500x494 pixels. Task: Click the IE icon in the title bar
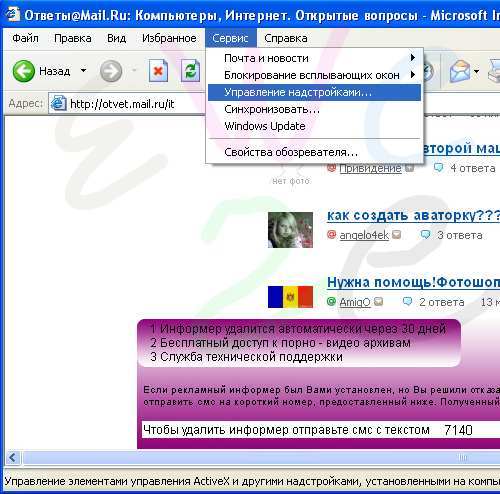tap(12, 14)
